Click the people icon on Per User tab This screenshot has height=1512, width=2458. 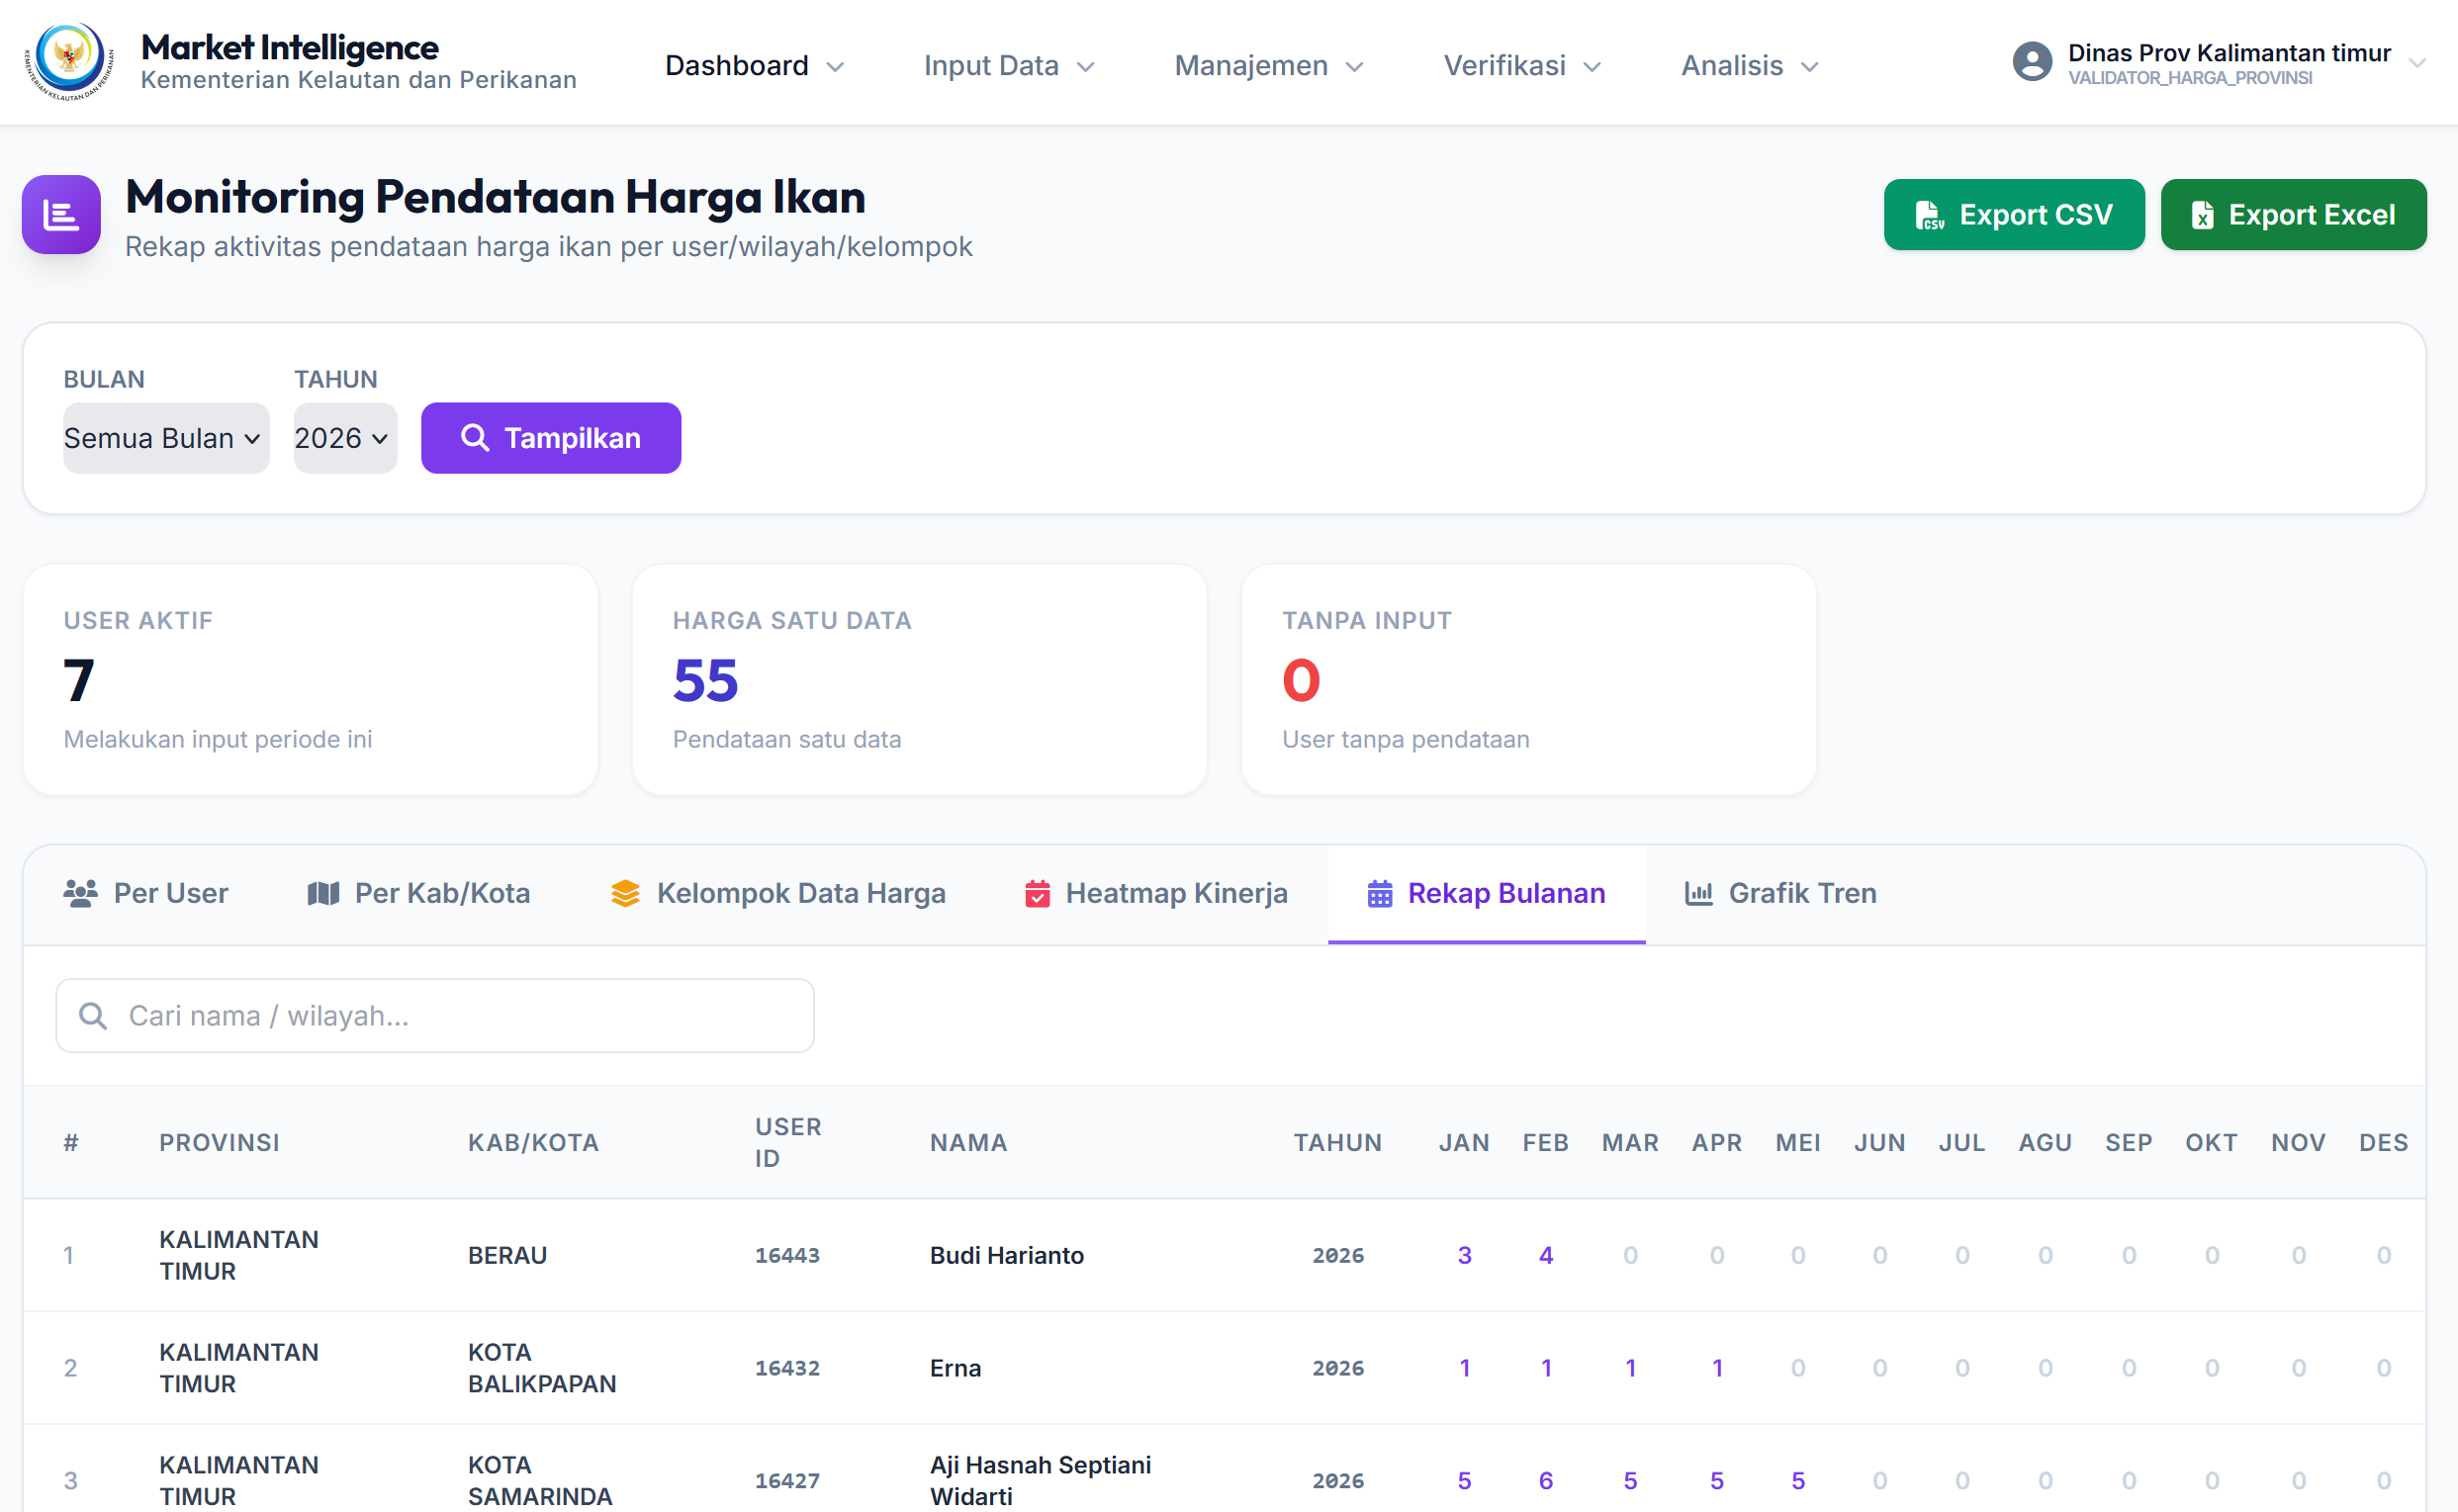pos(80,893)
